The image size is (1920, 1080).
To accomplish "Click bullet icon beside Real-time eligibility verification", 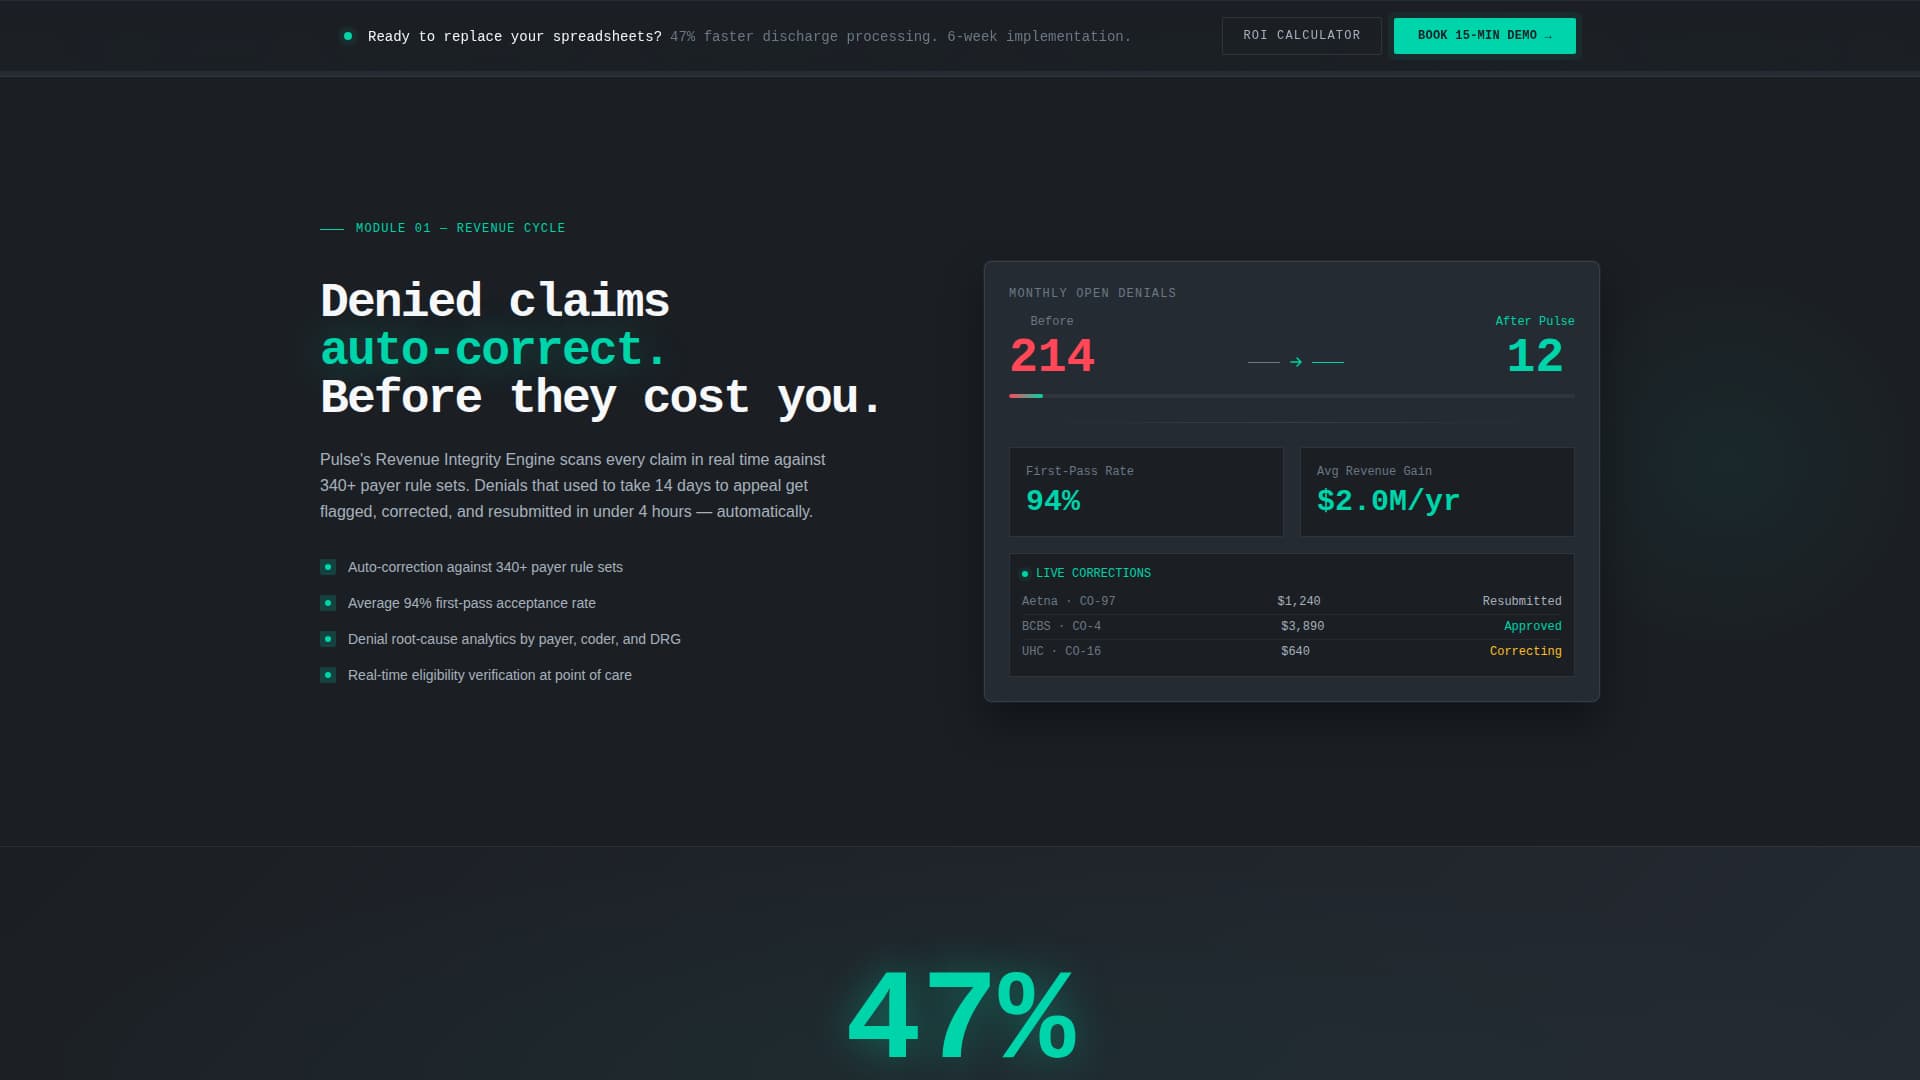I will click(x=328, y=675).
